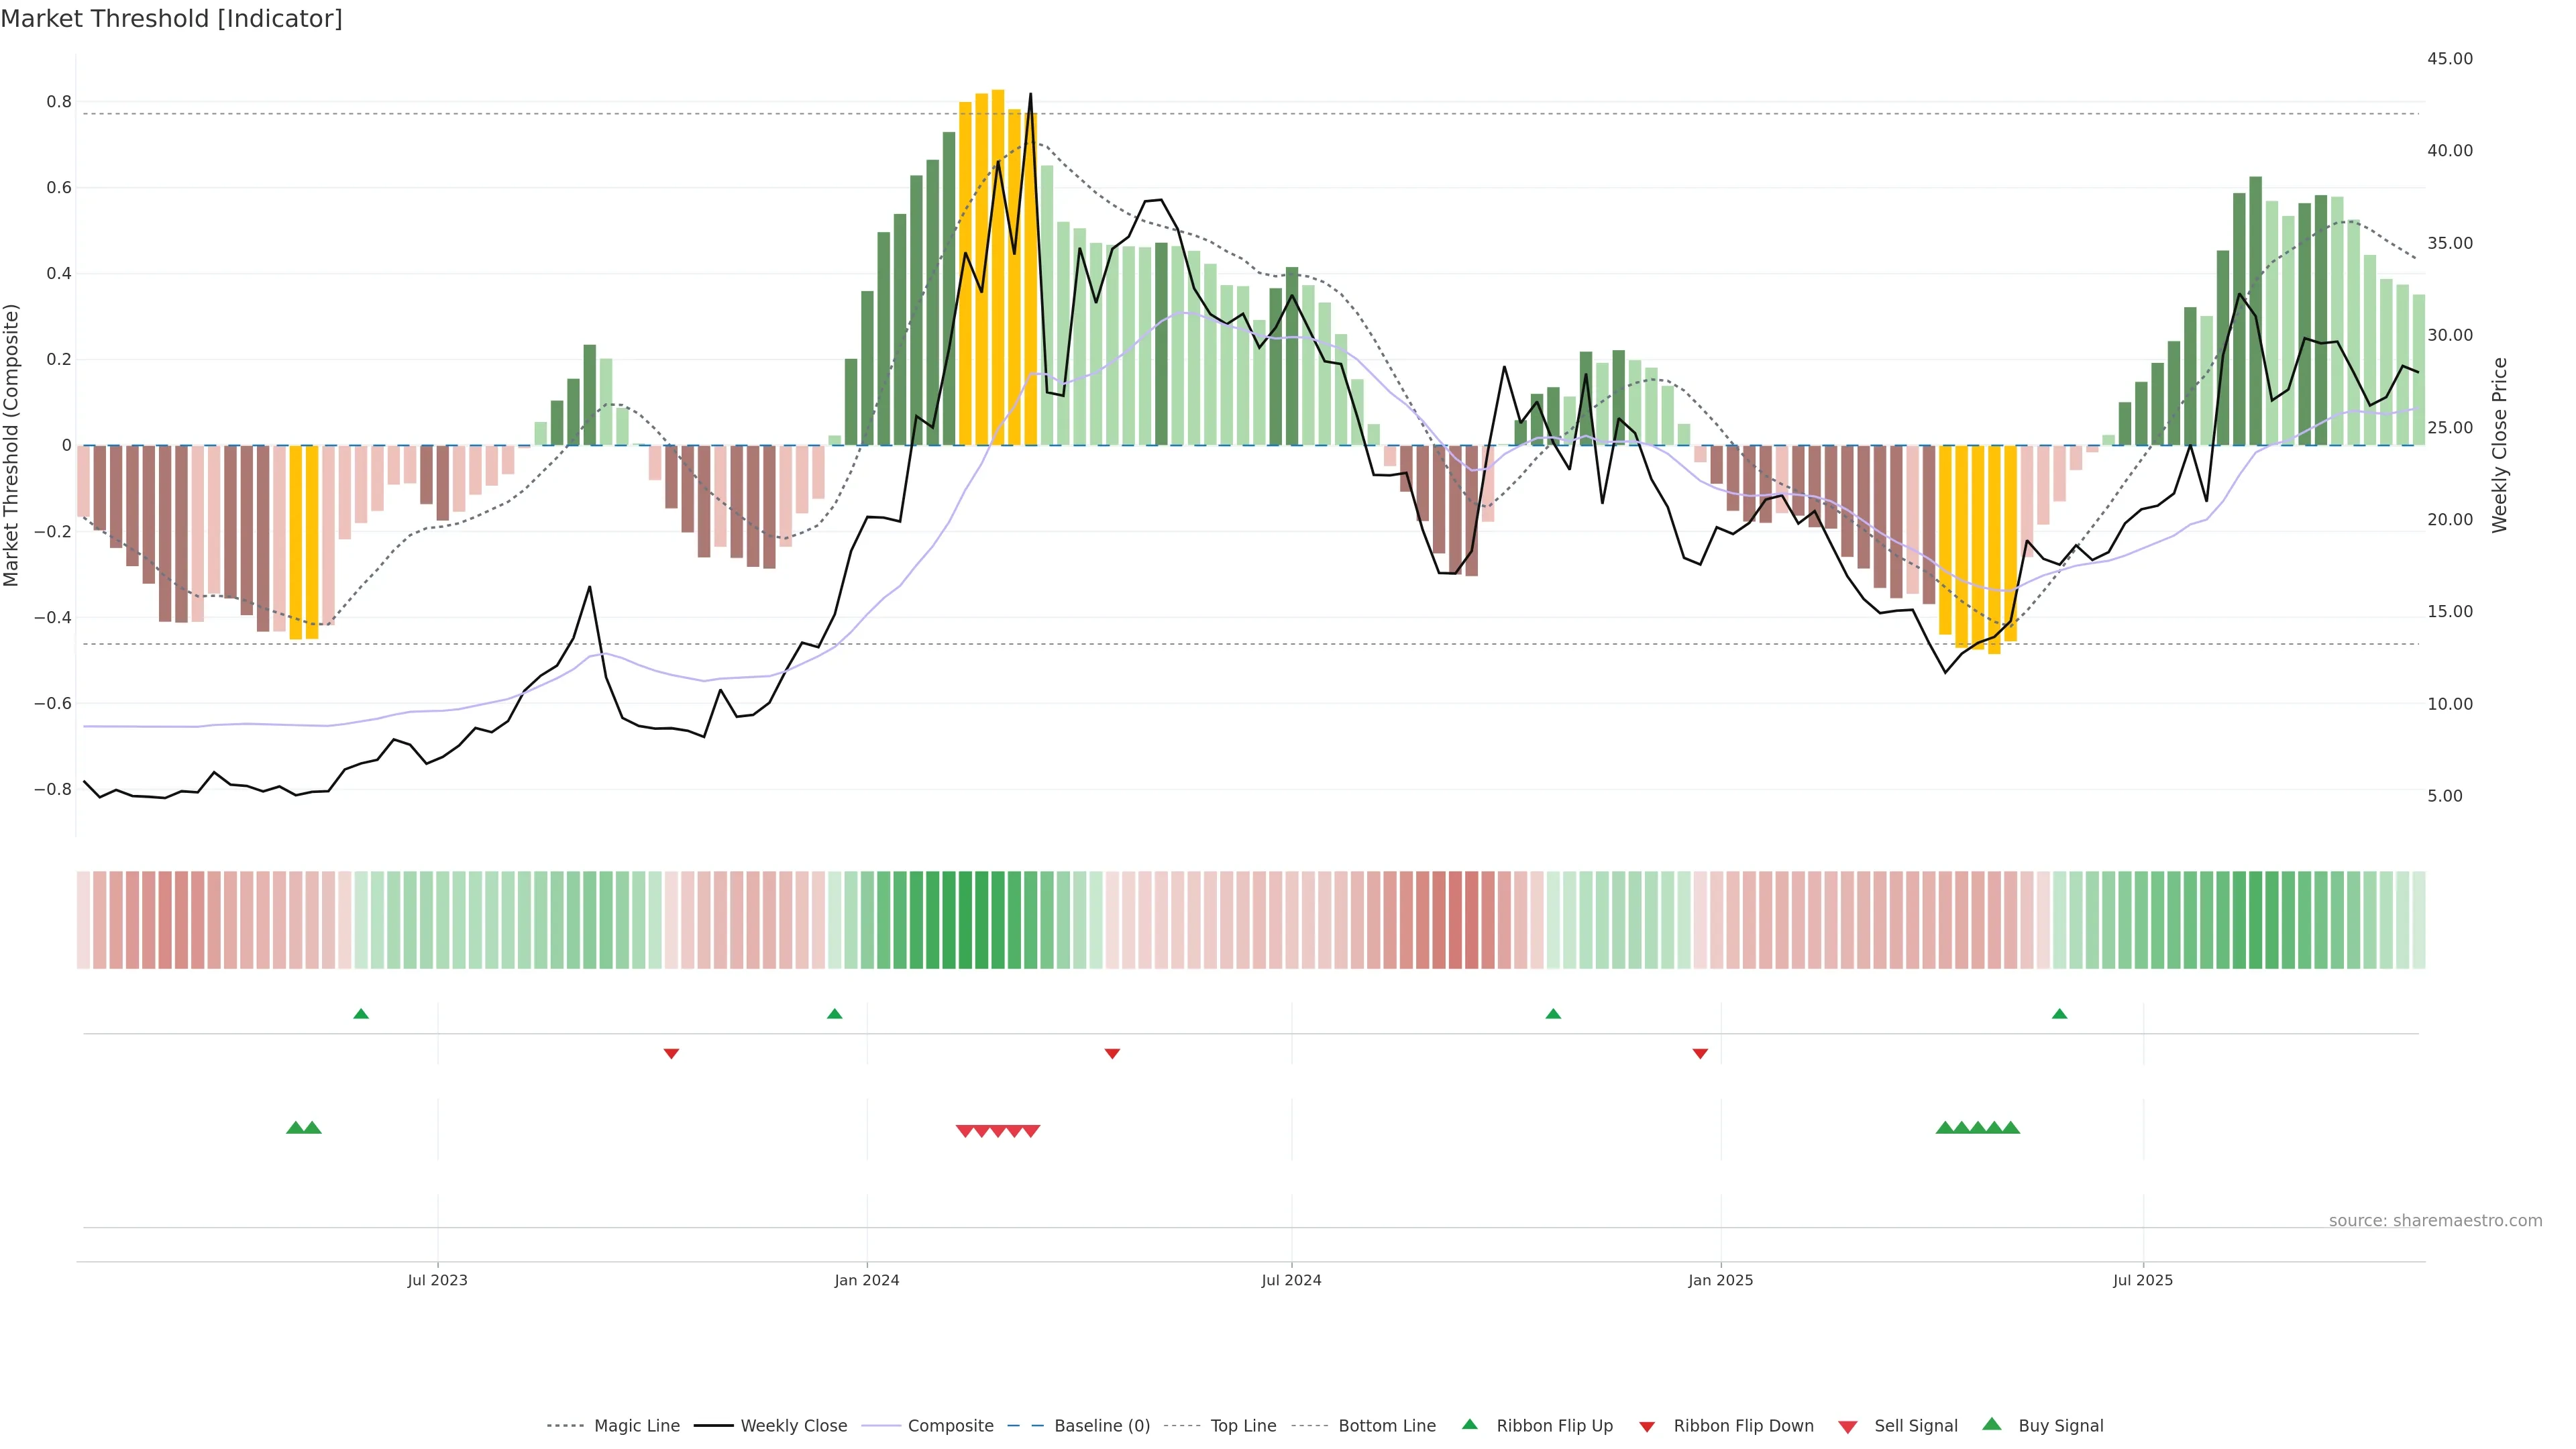2576x1449 pixels.
Task: Click the source: sharemaestro.com text
Action: click(x=2435, y=1221)
